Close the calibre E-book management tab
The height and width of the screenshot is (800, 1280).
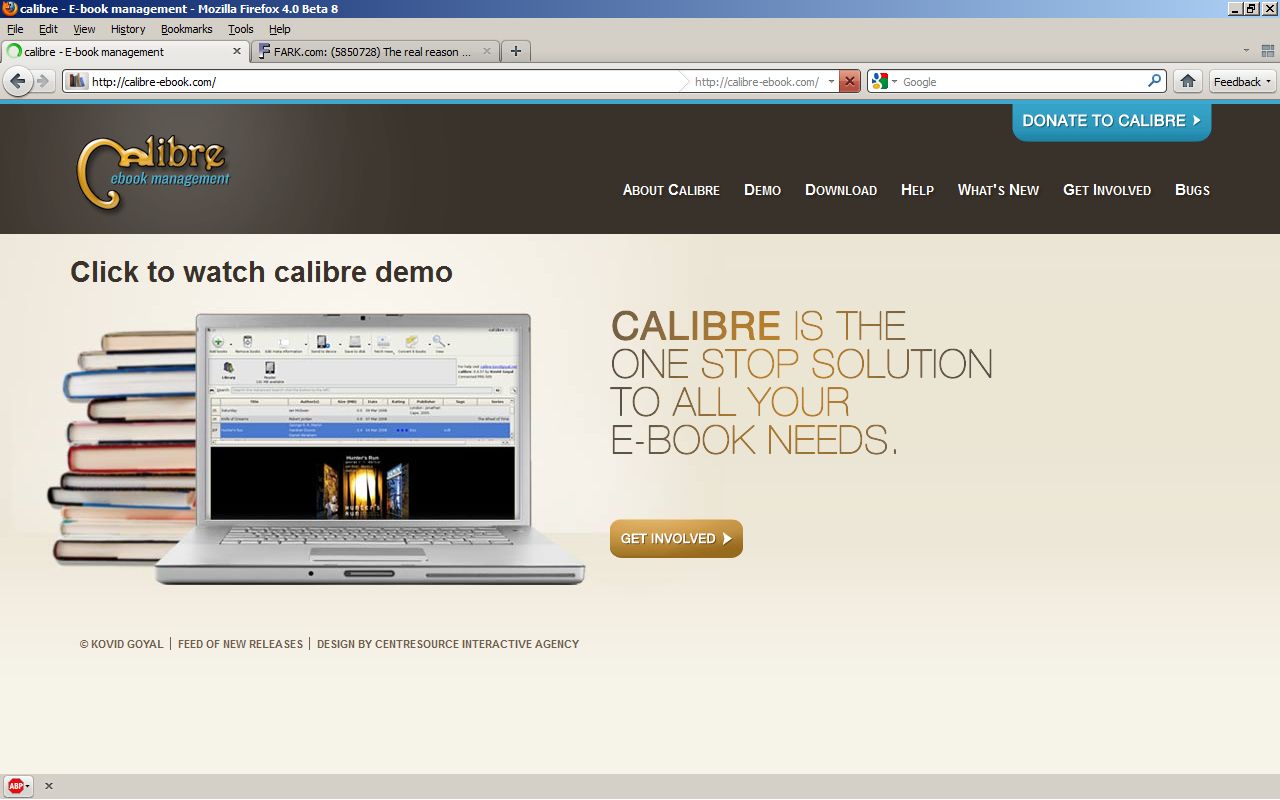click(x=238, y=51)
